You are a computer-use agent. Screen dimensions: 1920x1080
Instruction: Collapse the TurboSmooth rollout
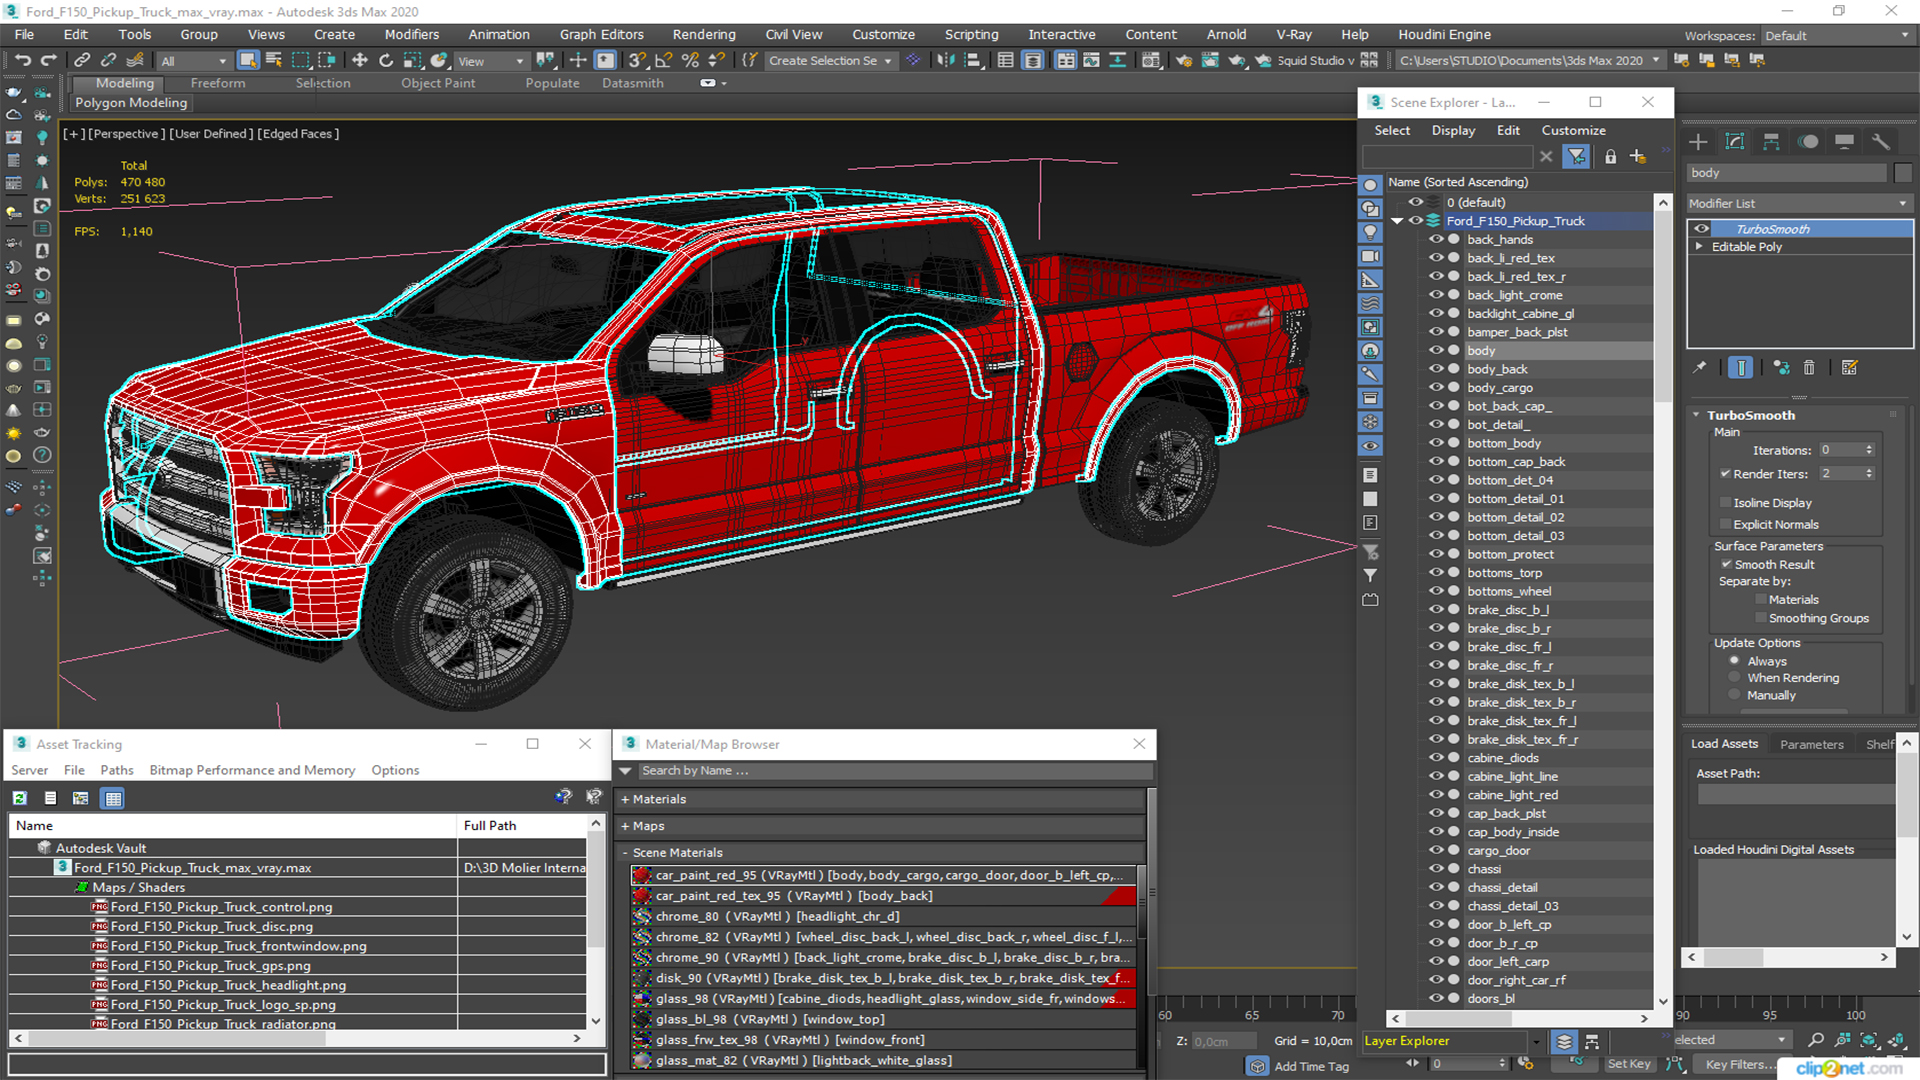tap(1697, 415)
